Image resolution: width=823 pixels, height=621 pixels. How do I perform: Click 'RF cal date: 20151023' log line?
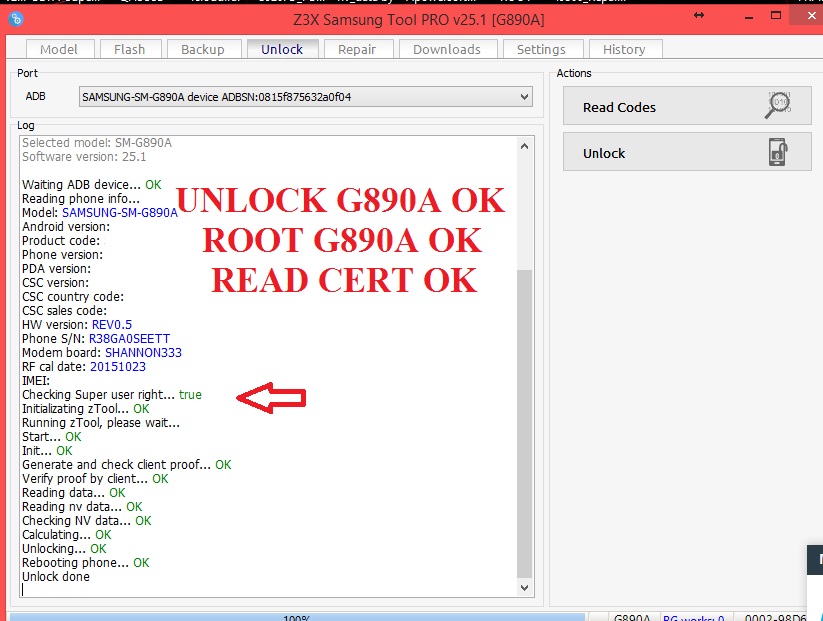point(84,366)
